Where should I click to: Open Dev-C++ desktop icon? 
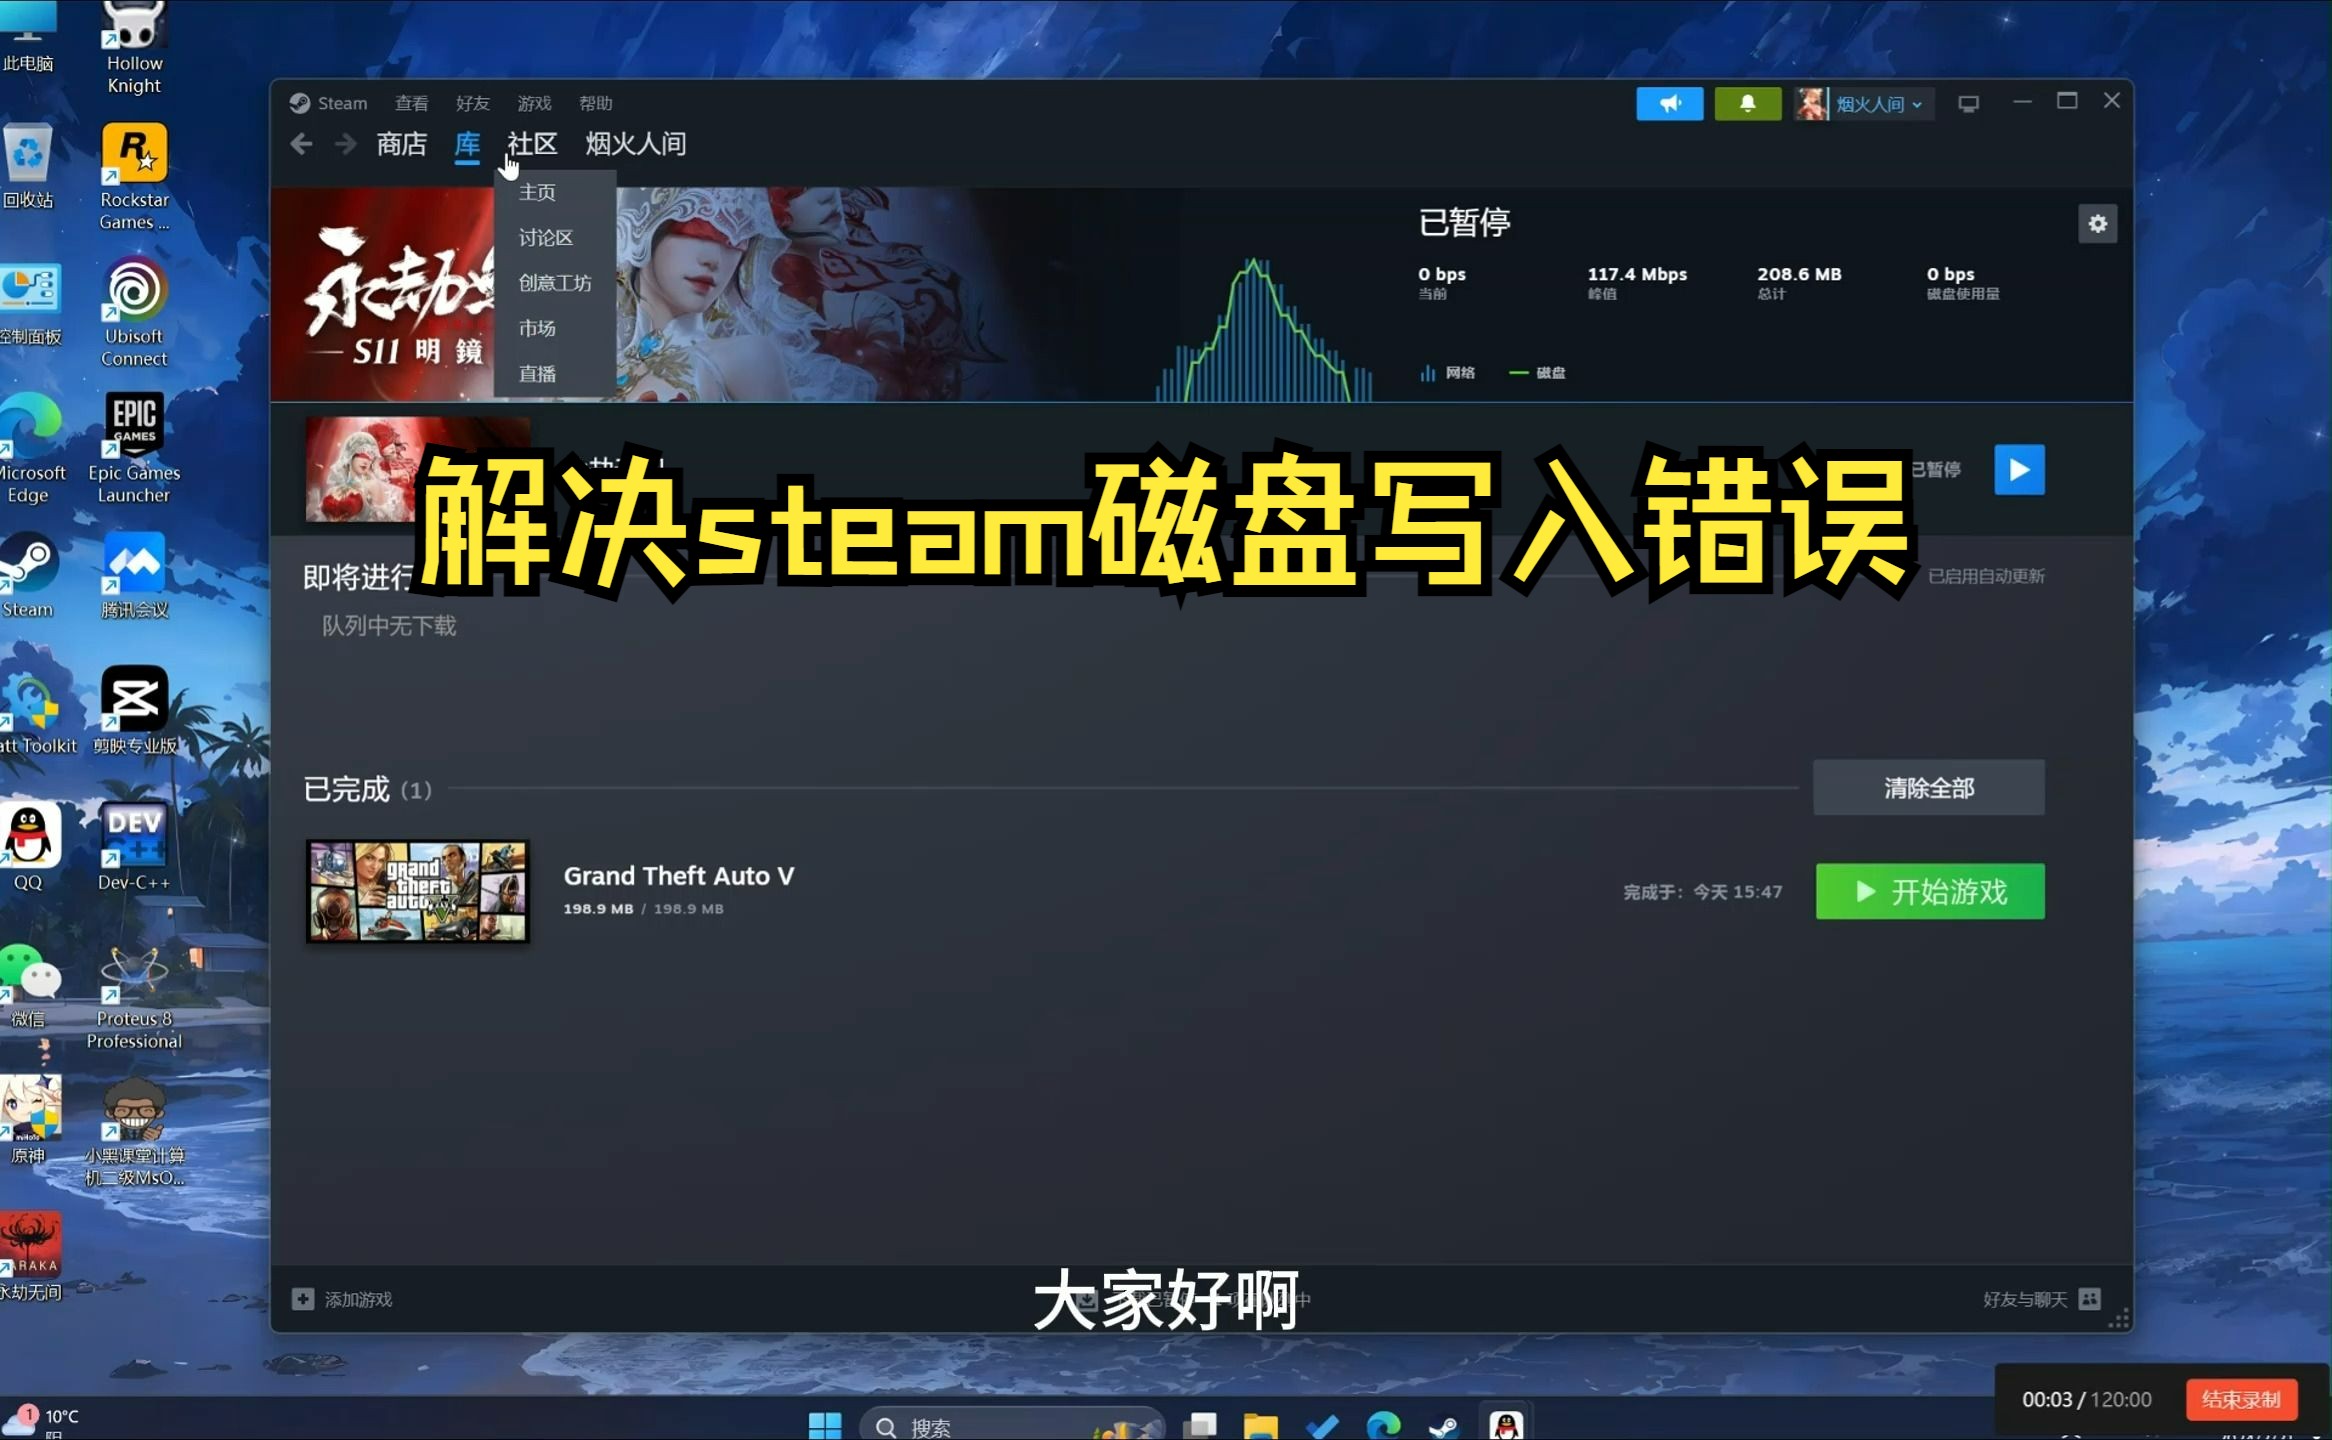point(134,846)
